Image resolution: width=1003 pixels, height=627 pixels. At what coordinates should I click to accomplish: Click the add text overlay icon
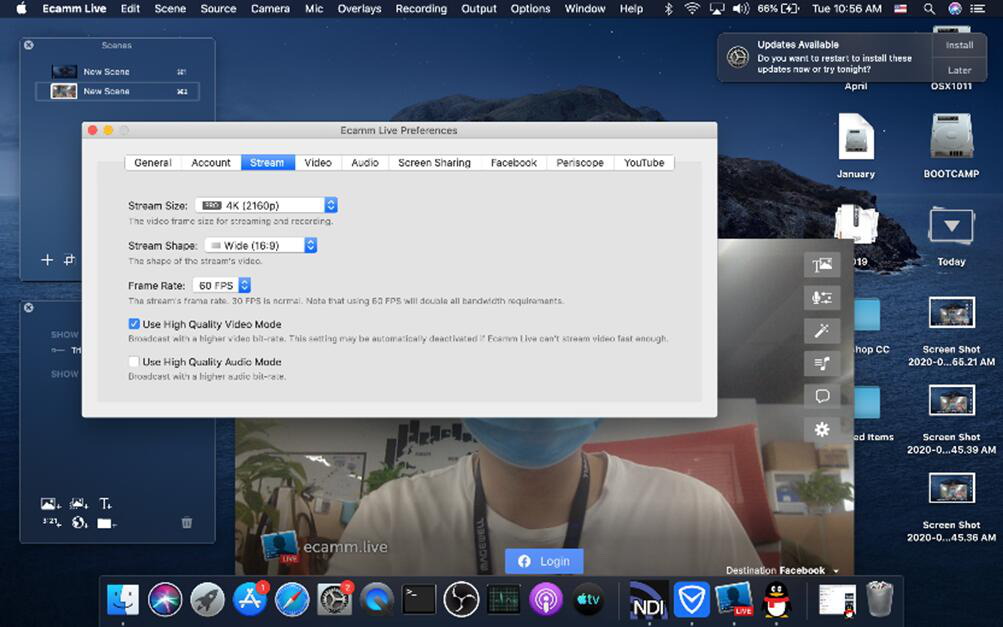(x=105, y=503)
